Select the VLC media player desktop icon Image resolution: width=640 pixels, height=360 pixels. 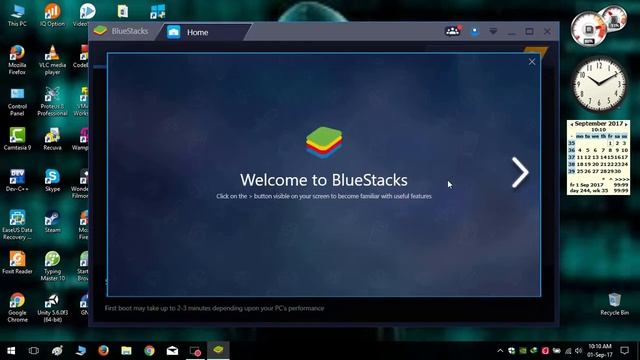[x=52, y=60]
